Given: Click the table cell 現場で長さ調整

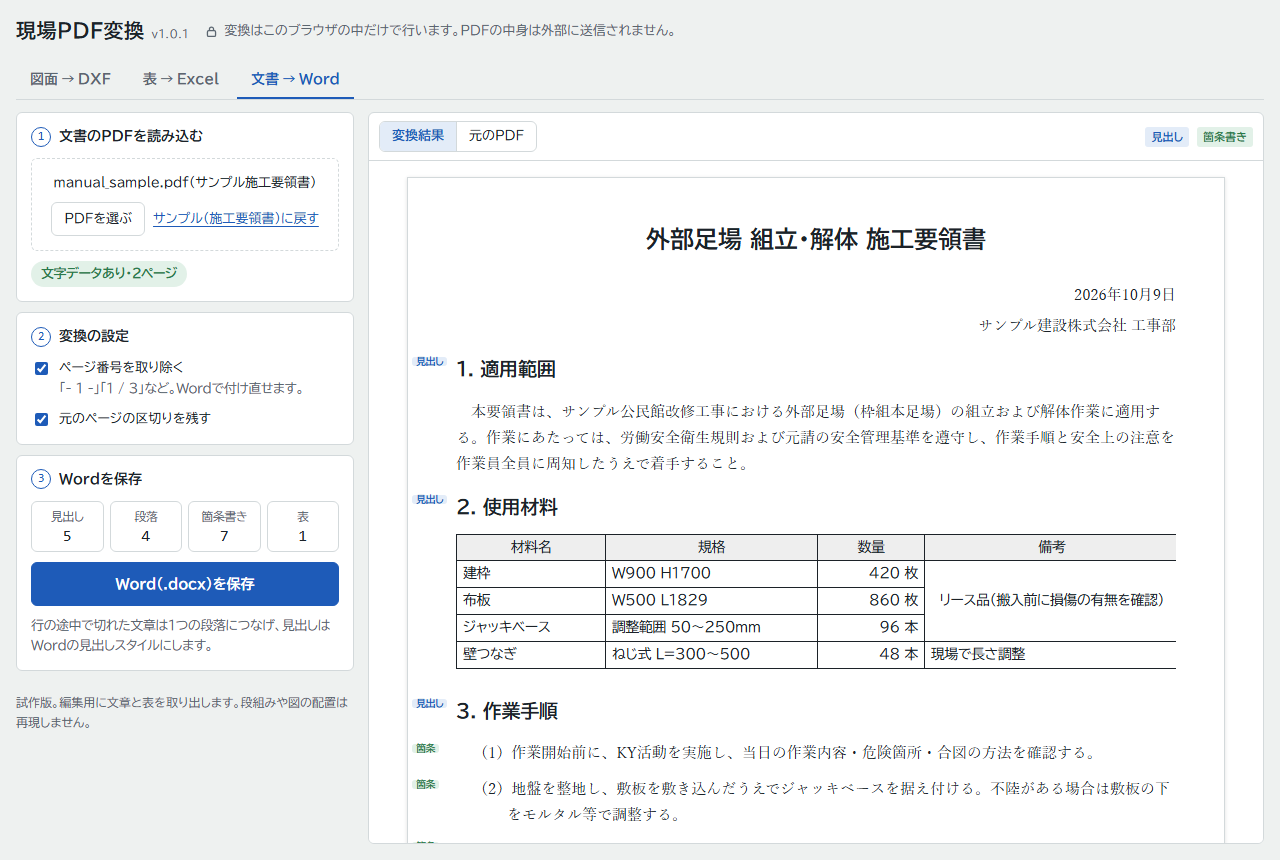Looking at the screenshot, I should [1050, 655].
